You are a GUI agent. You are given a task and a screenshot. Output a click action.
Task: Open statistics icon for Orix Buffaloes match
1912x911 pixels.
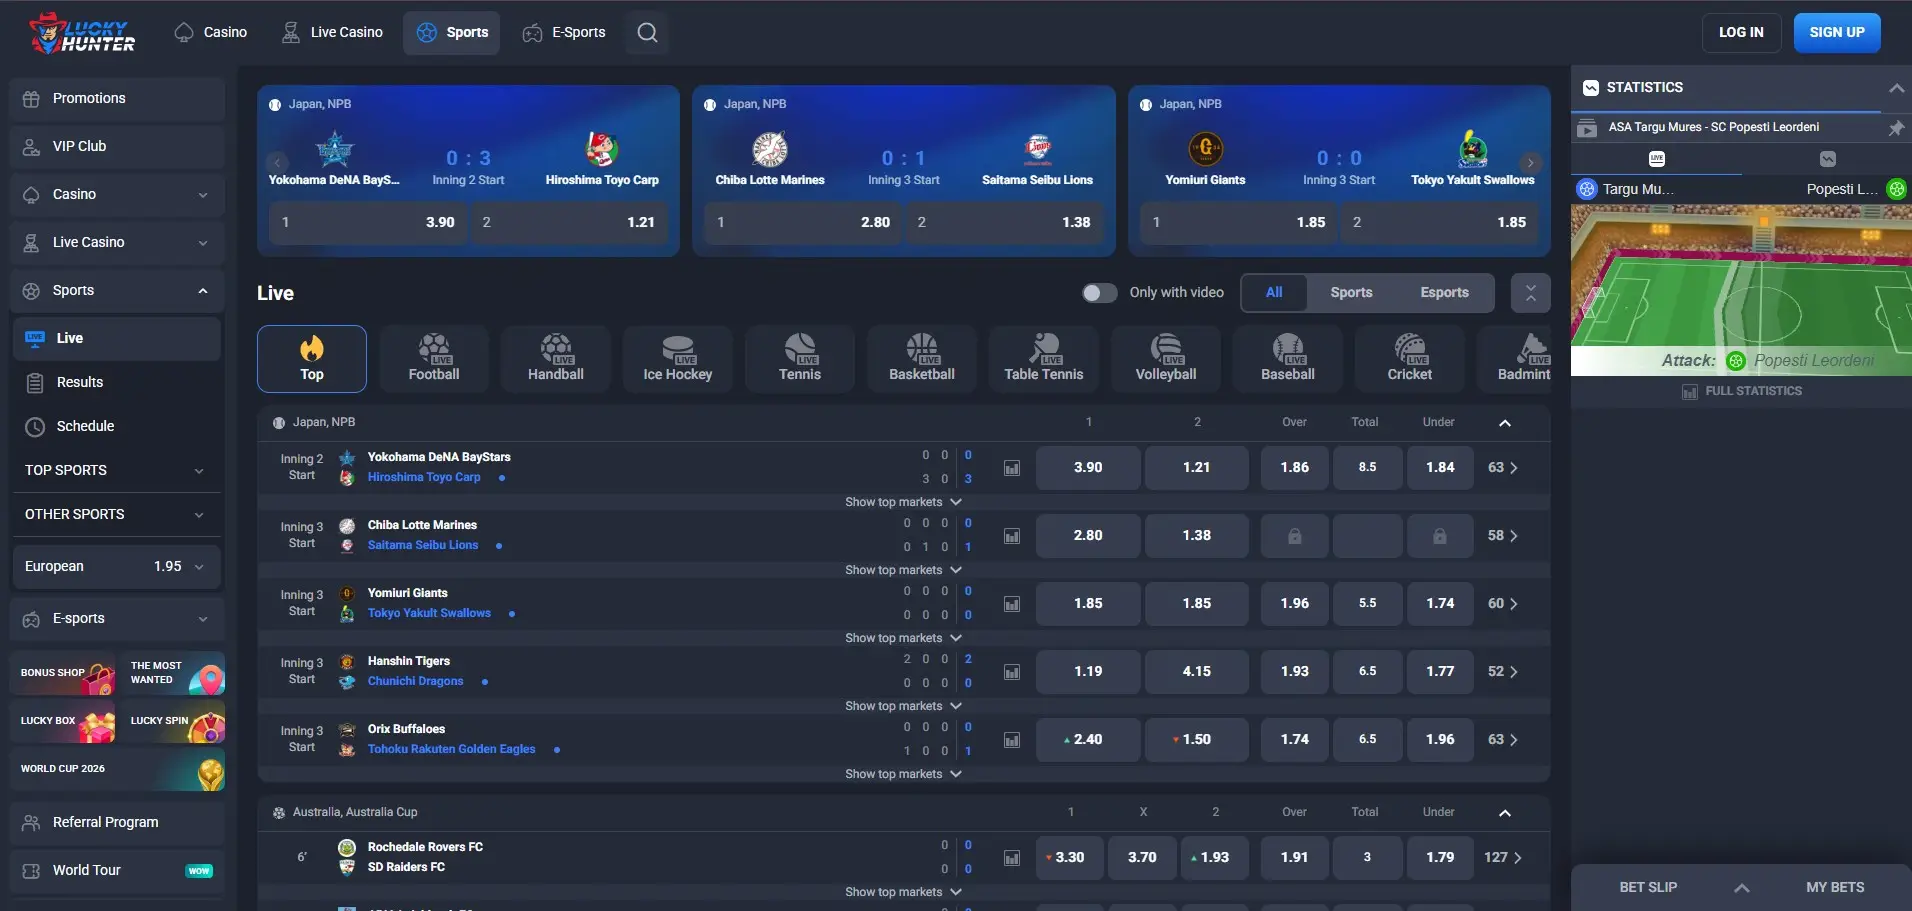coord(1012,740)
